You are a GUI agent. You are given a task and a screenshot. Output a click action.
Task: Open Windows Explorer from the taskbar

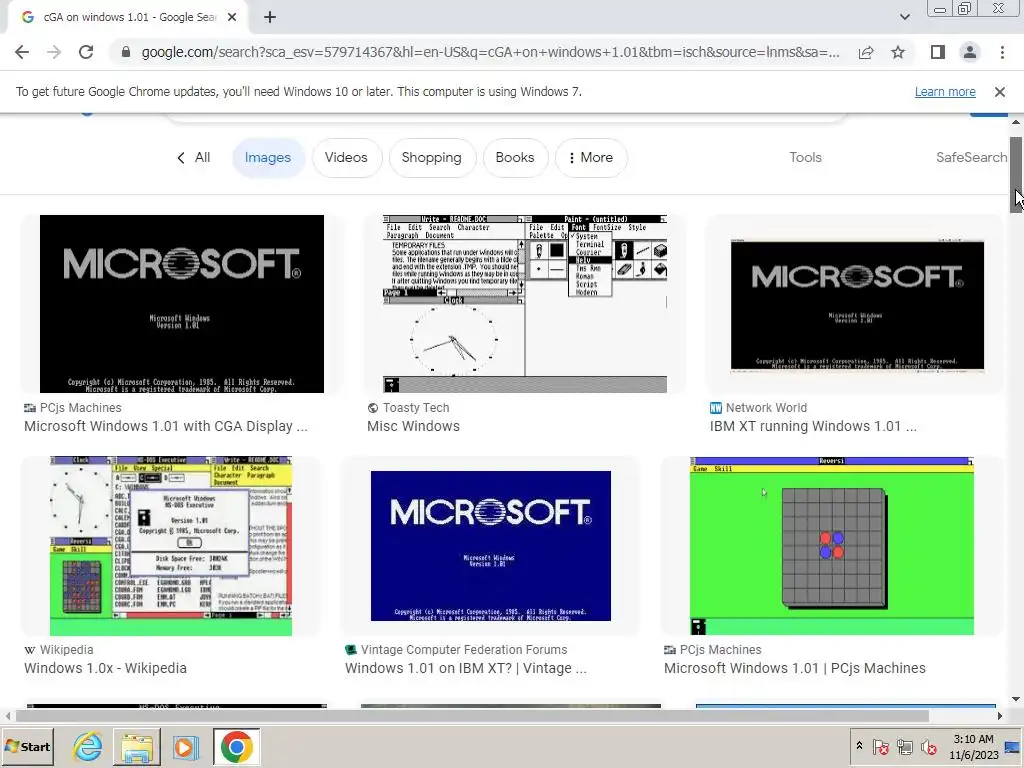tap(136, 747)
